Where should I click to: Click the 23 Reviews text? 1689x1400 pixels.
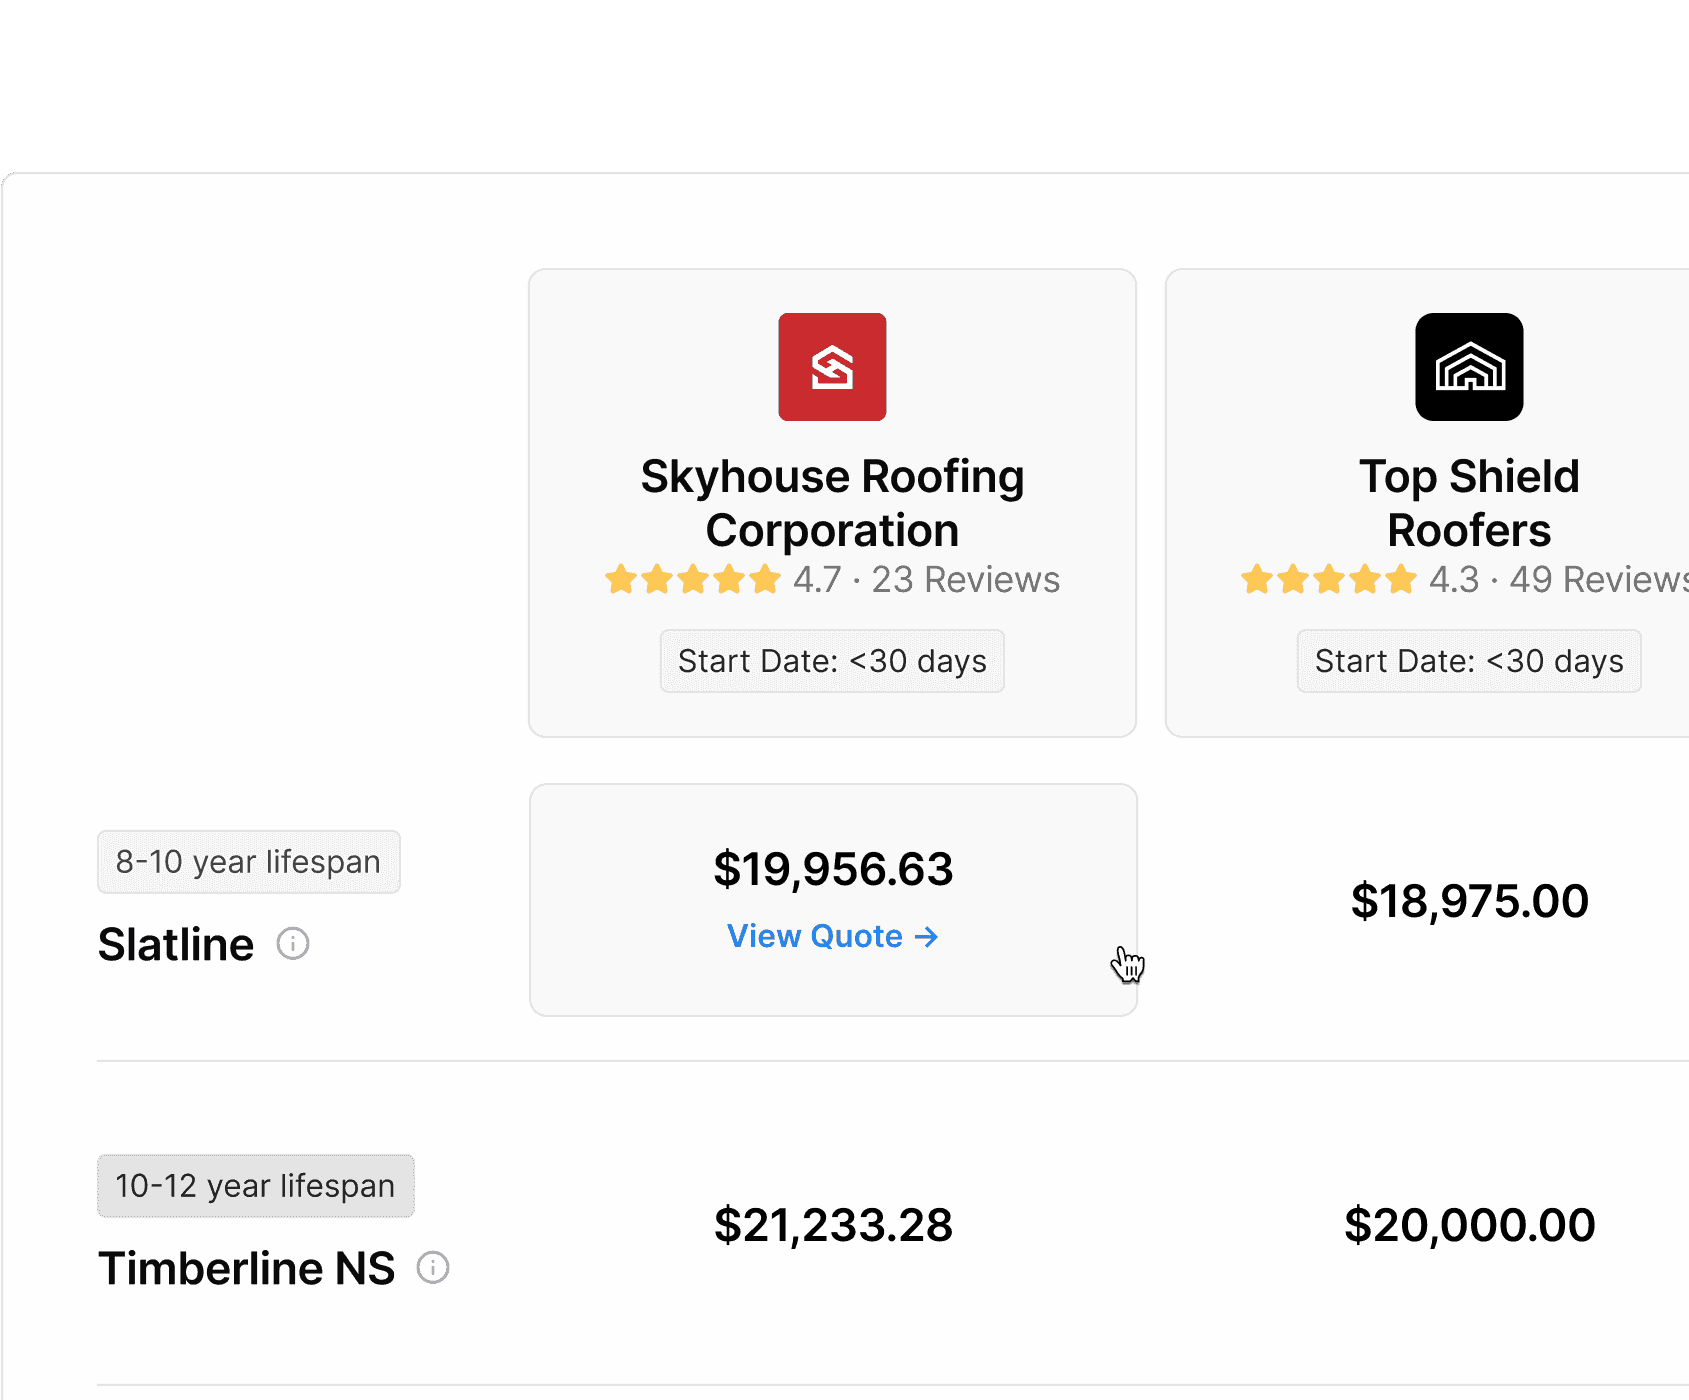965,579
